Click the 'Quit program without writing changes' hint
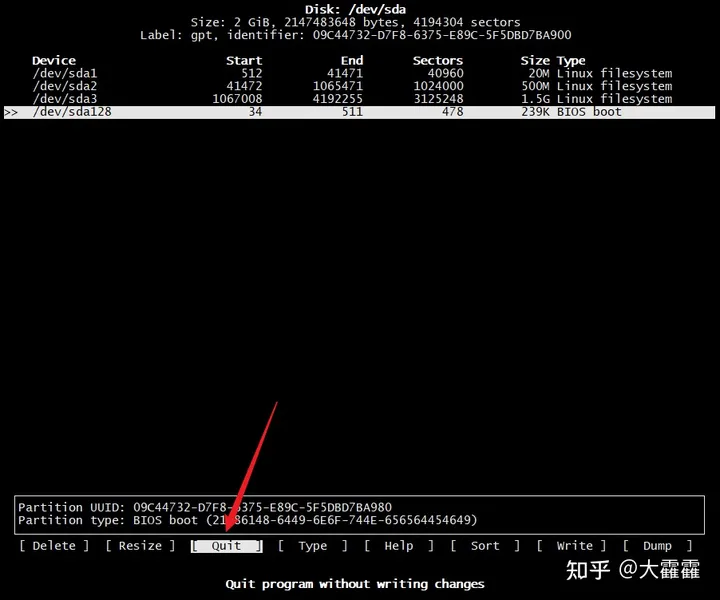Screen dimensions: 720x600 click(355, 584)
